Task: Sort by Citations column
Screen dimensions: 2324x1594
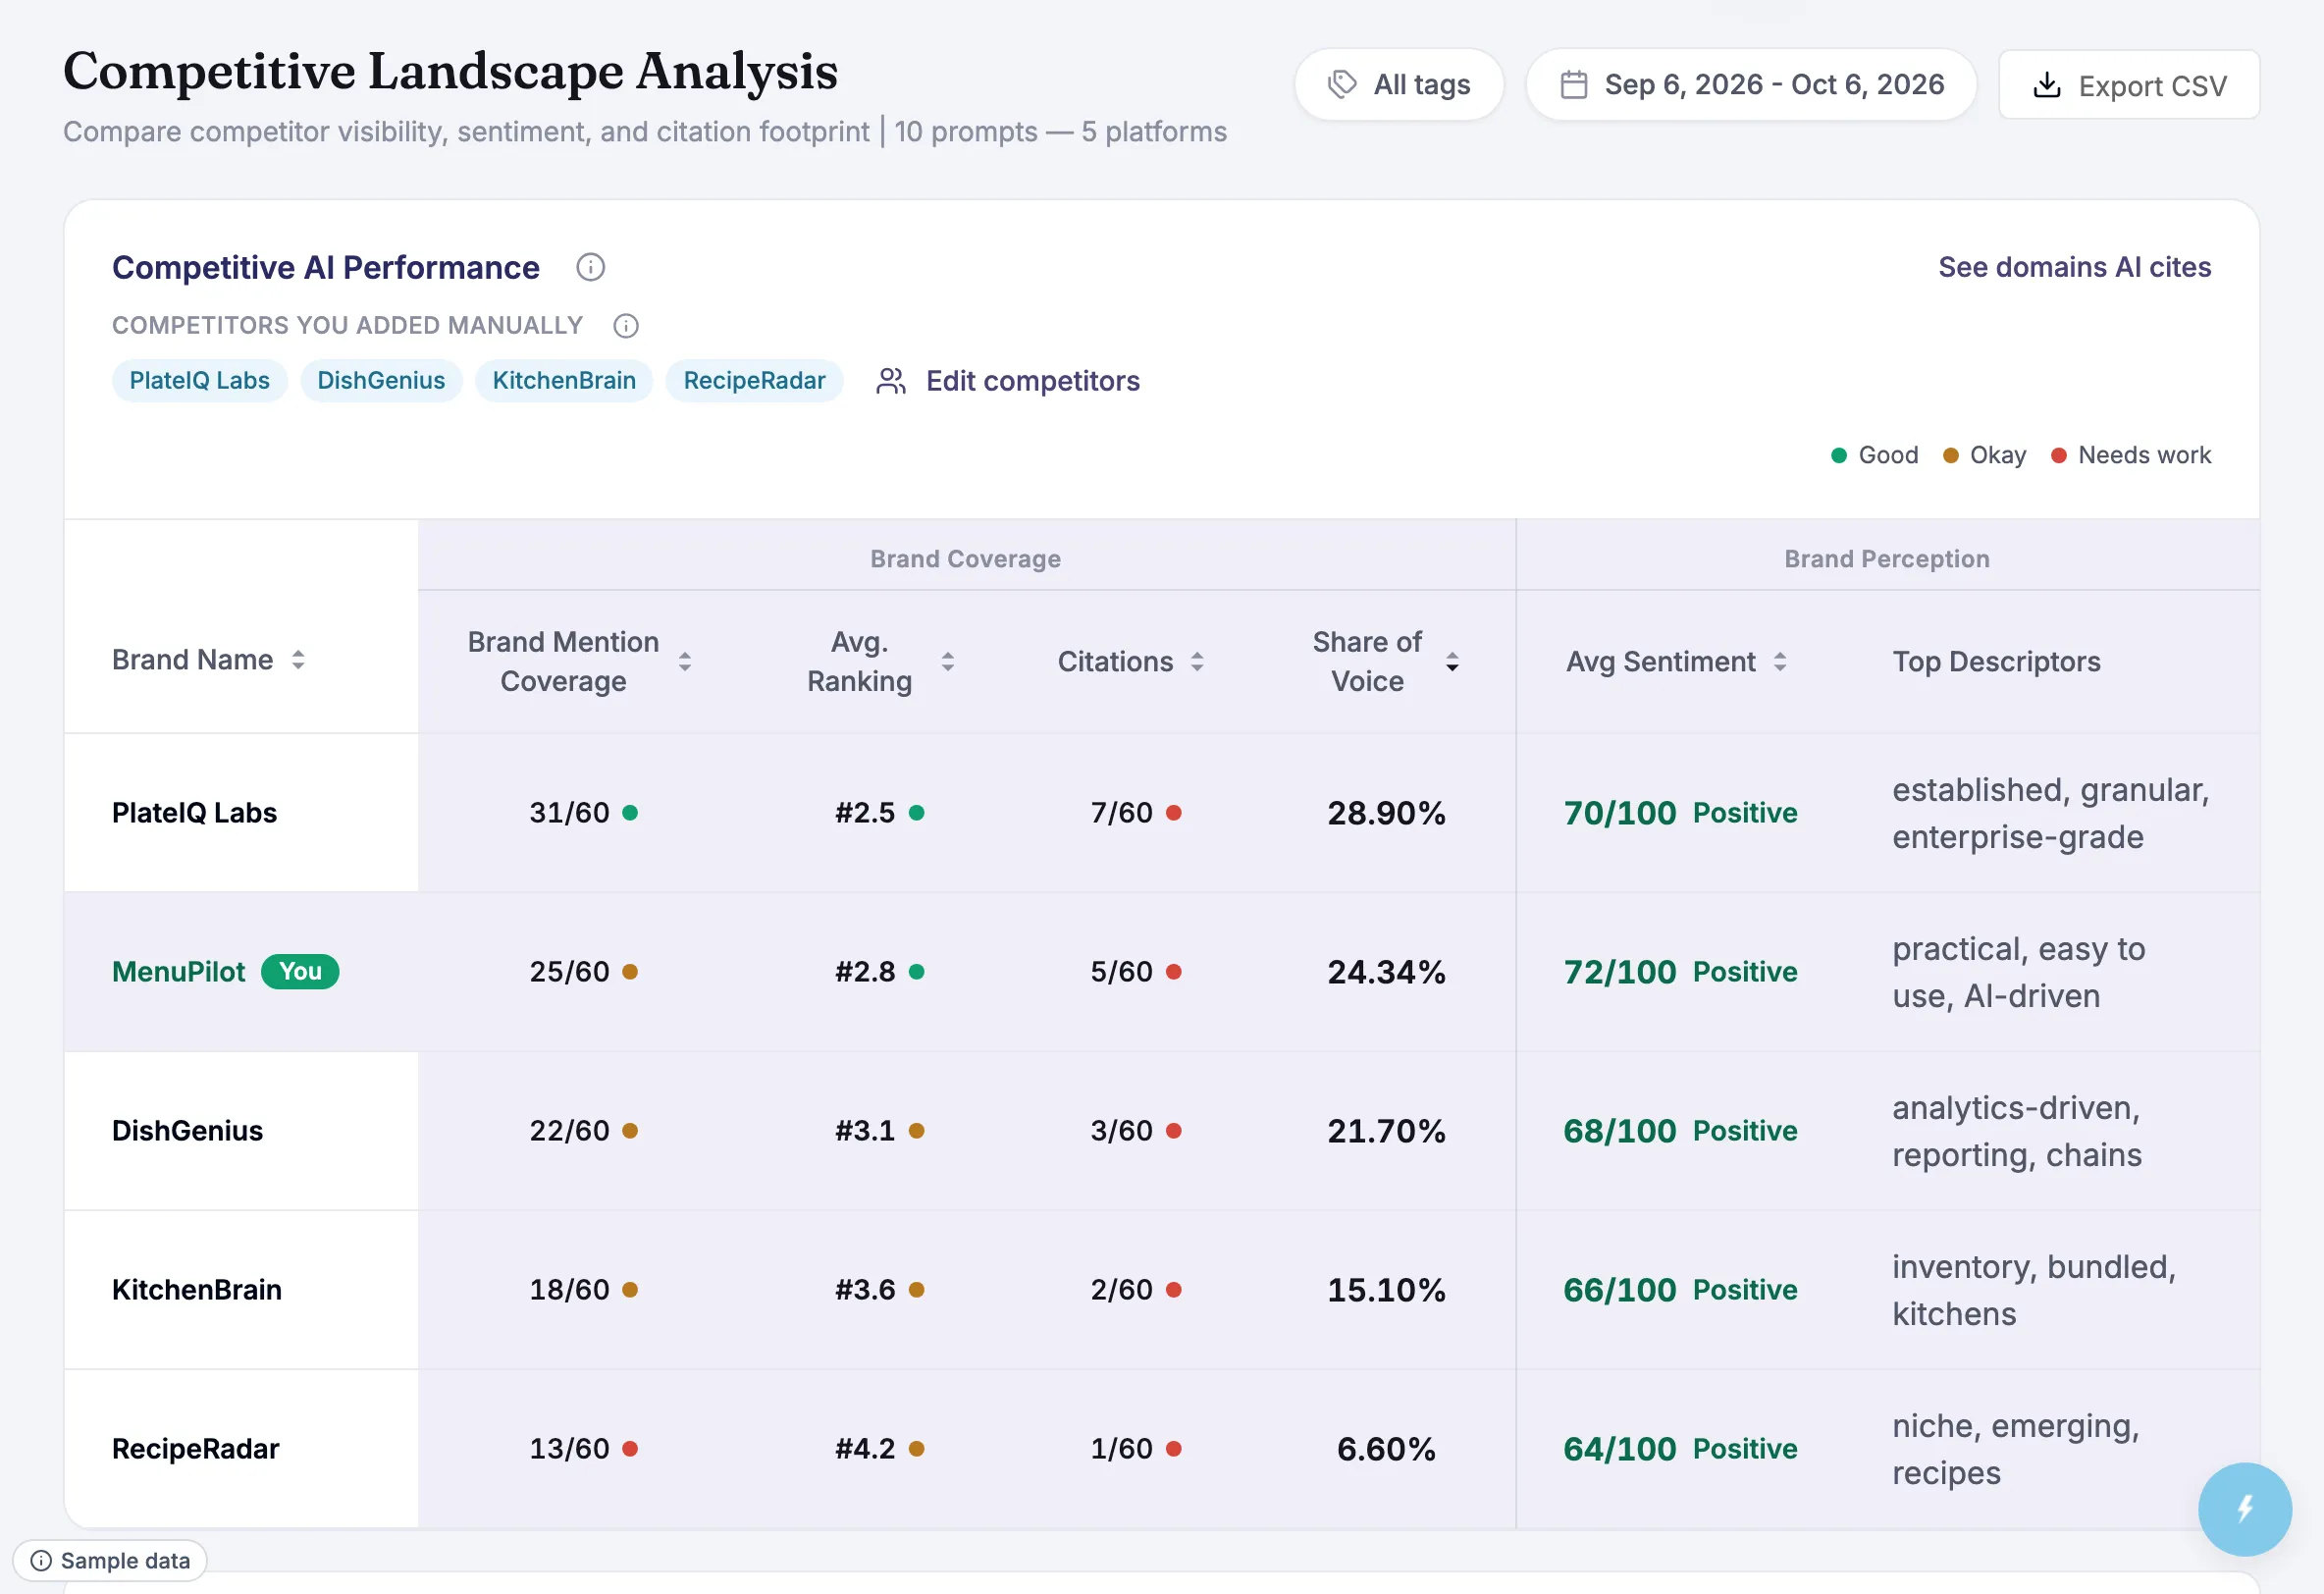Action: (x=1197, y=661)
